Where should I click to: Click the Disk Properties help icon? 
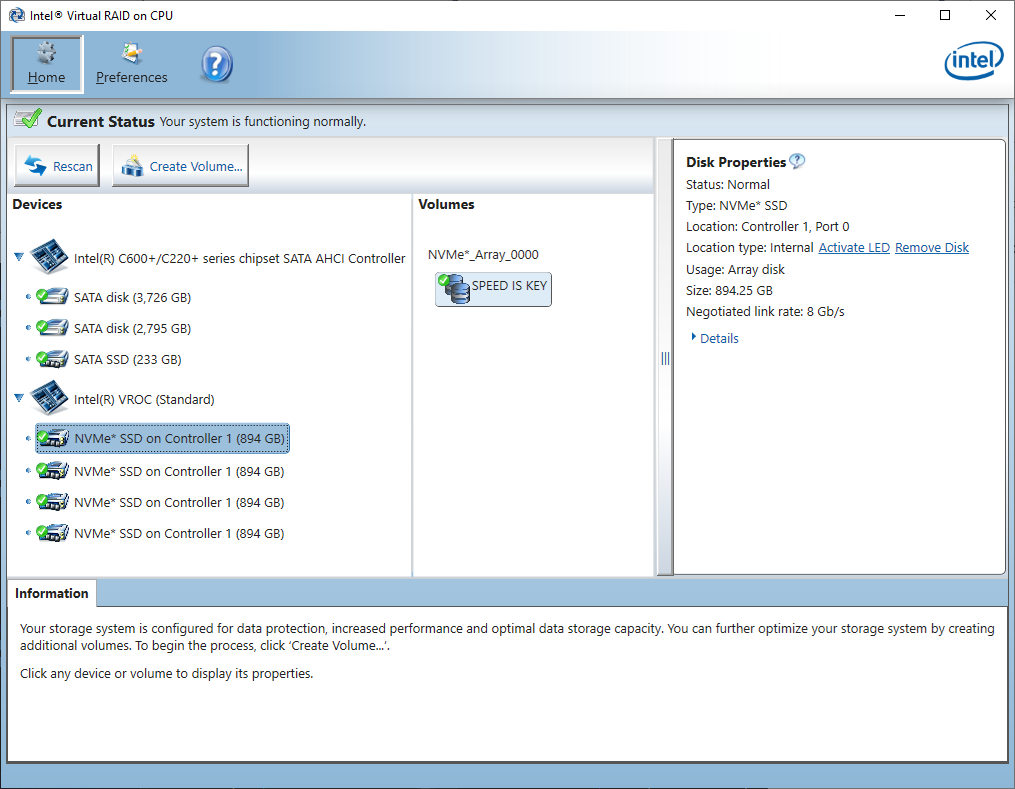click(797, 161)
